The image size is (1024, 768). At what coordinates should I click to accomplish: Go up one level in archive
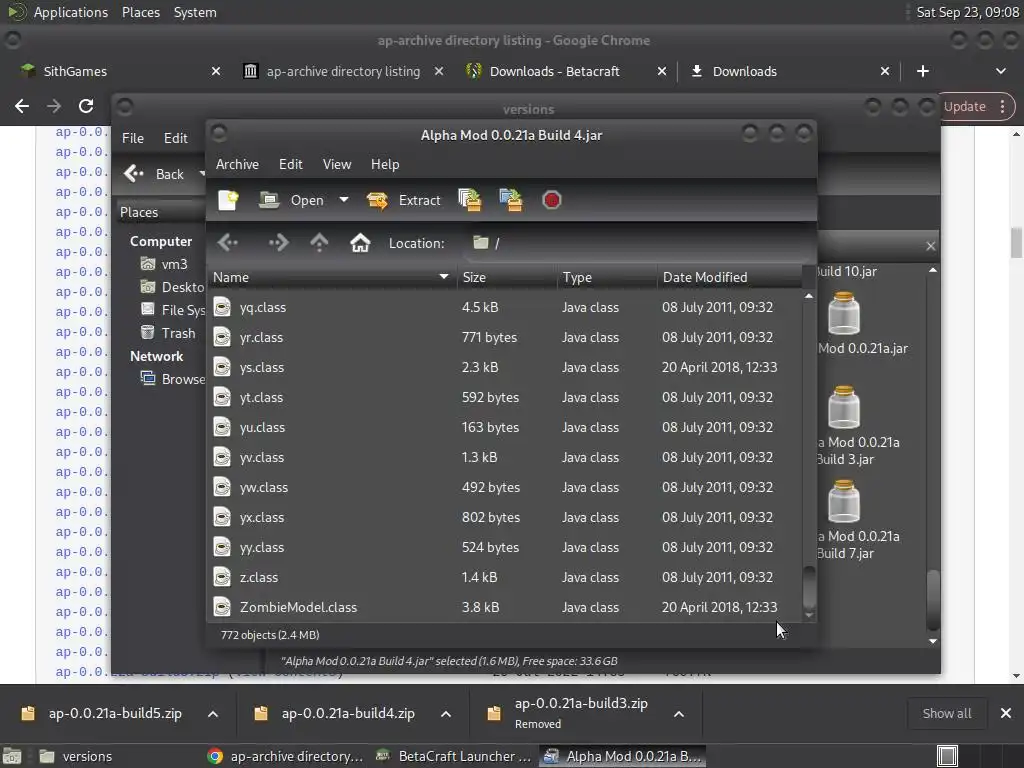click(319, 243)
